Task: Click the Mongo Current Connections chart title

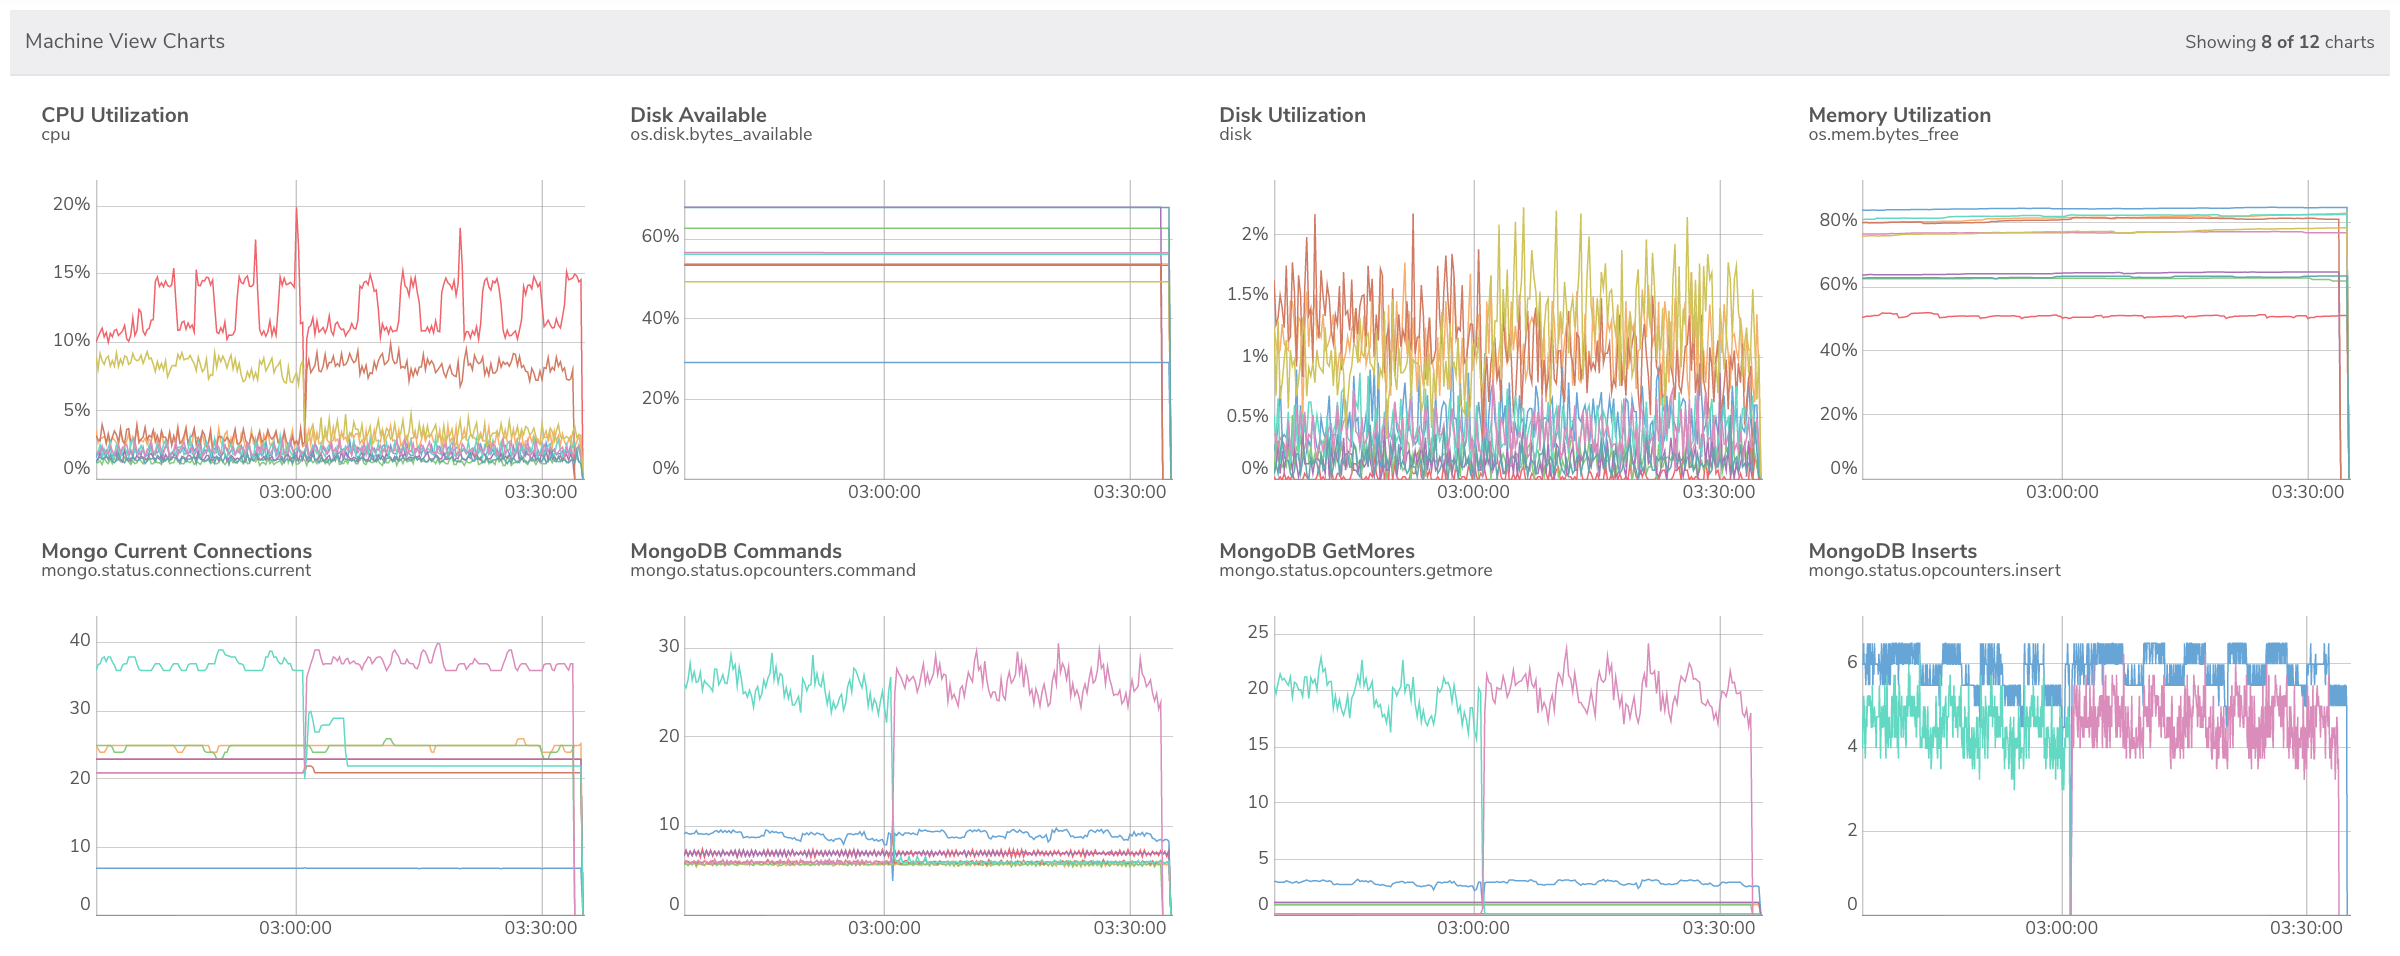Action: coord(177,551)
